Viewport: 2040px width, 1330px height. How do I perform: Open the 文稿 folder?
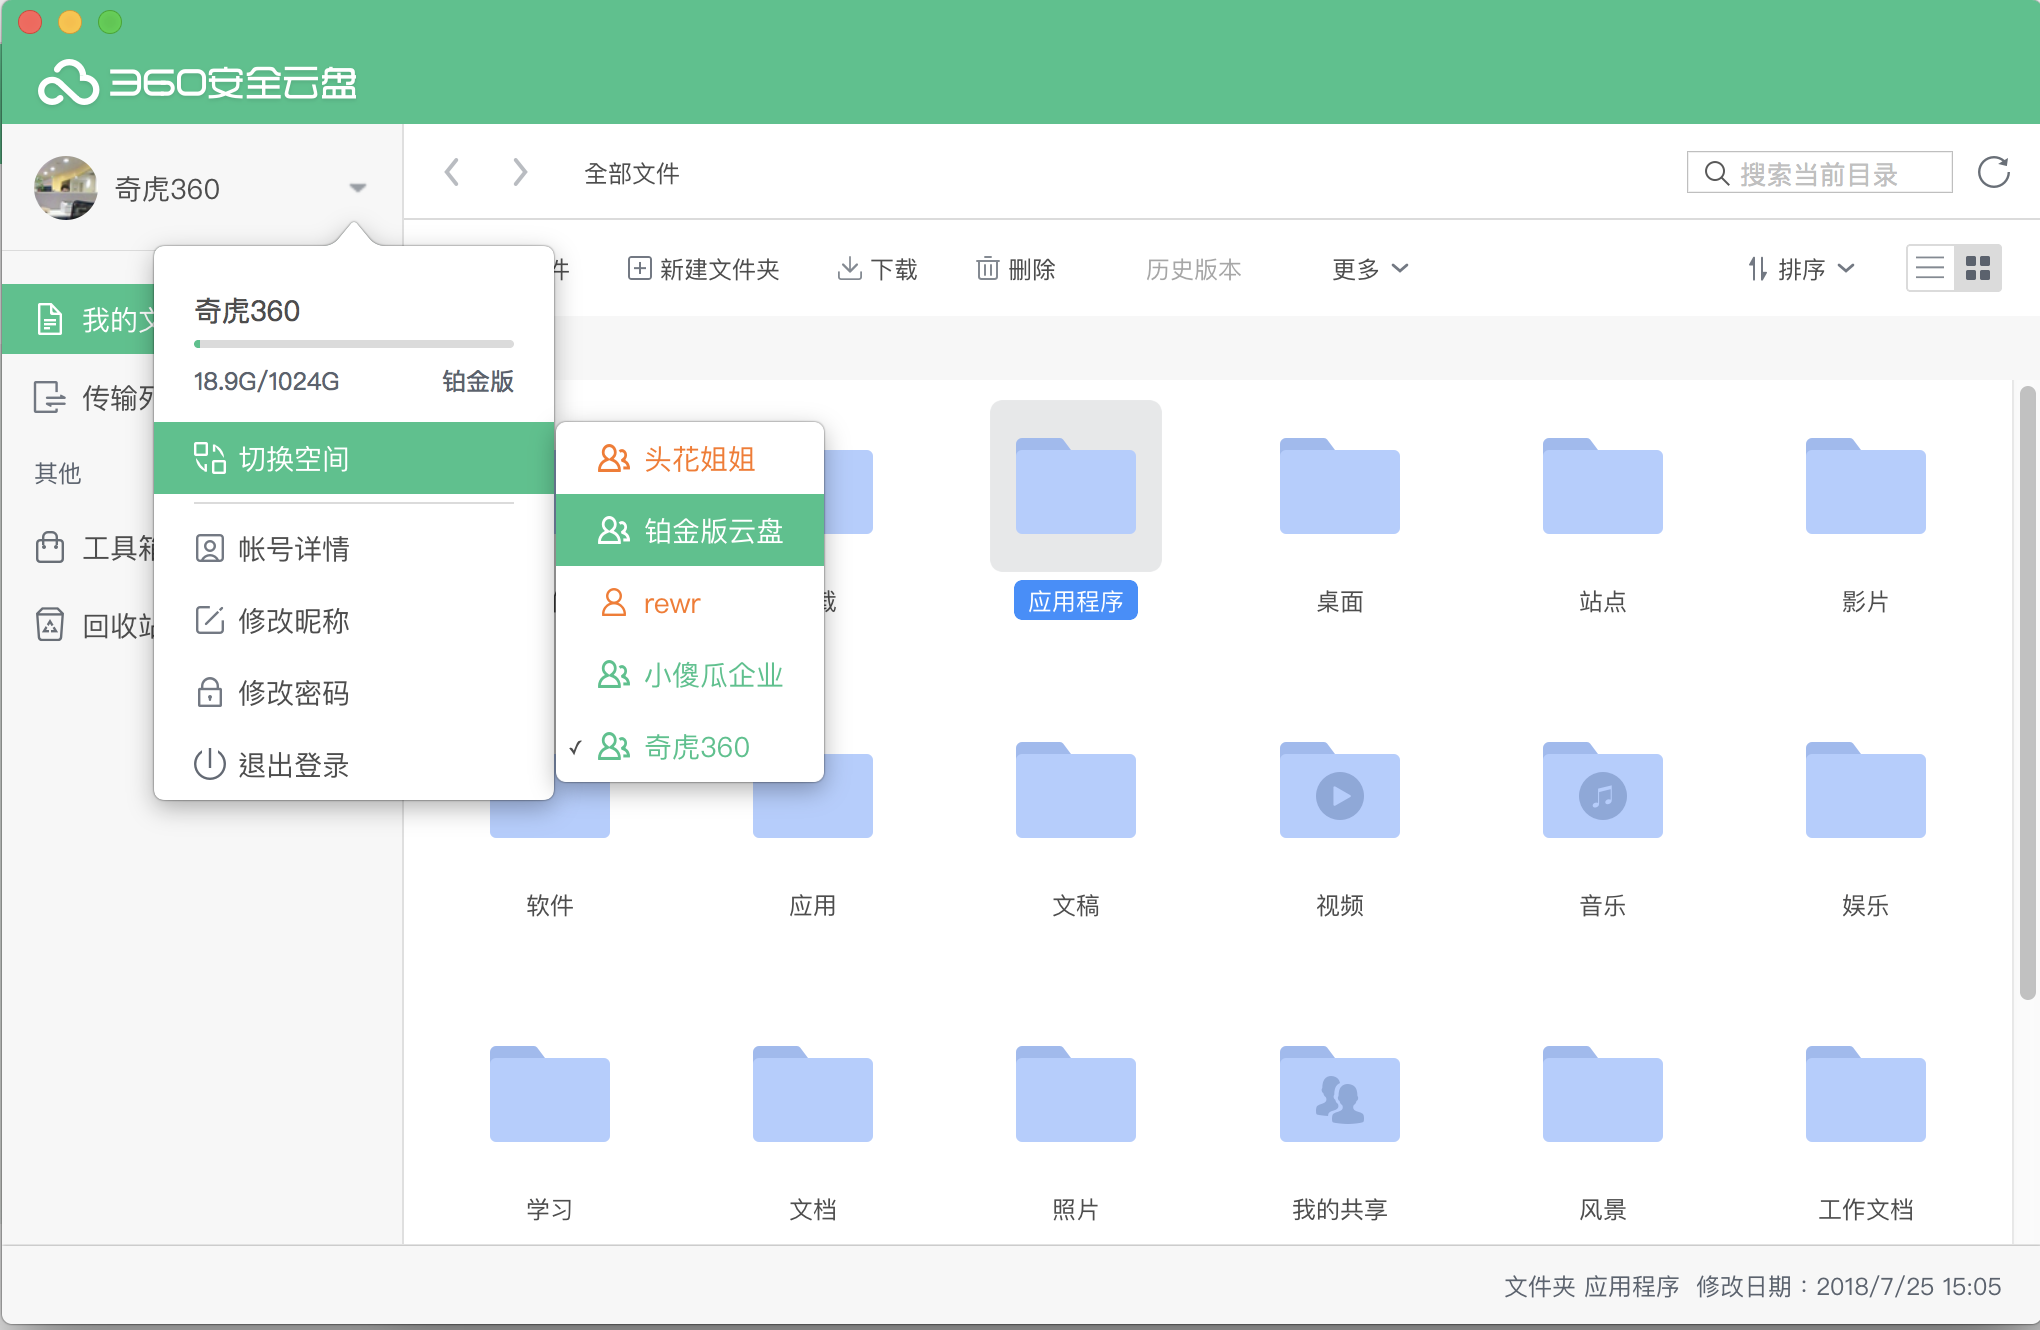click(x=1076, y=790)
